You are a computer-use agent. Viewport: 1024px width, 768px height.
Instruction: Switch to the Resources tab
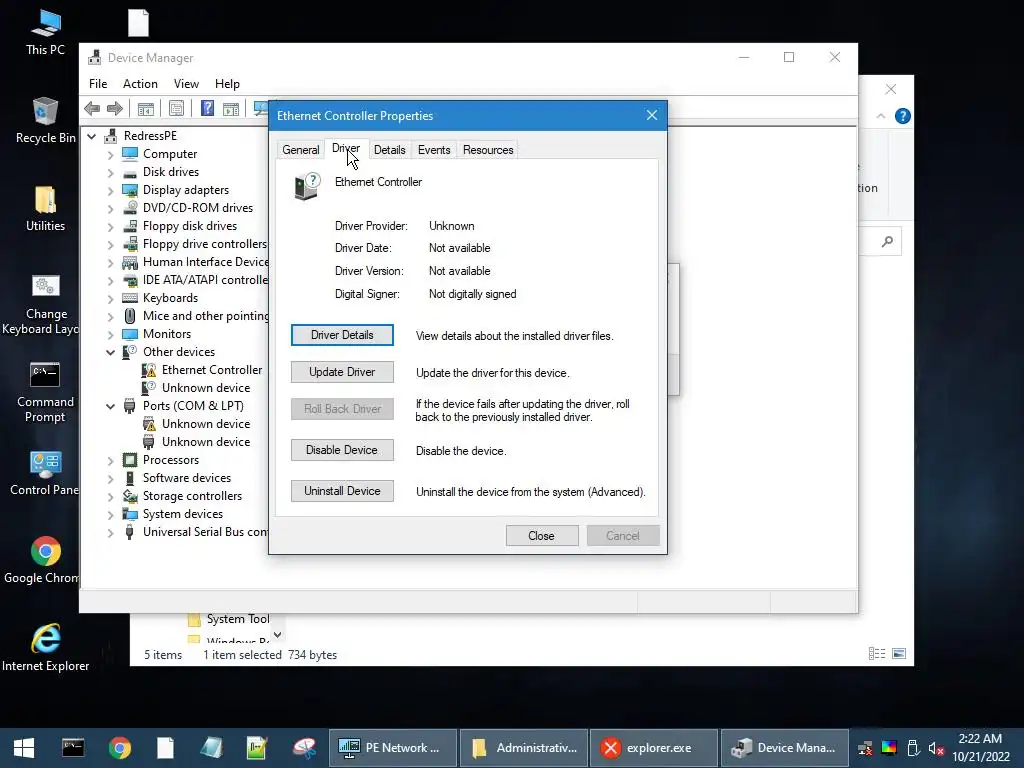tap(488, 150)
